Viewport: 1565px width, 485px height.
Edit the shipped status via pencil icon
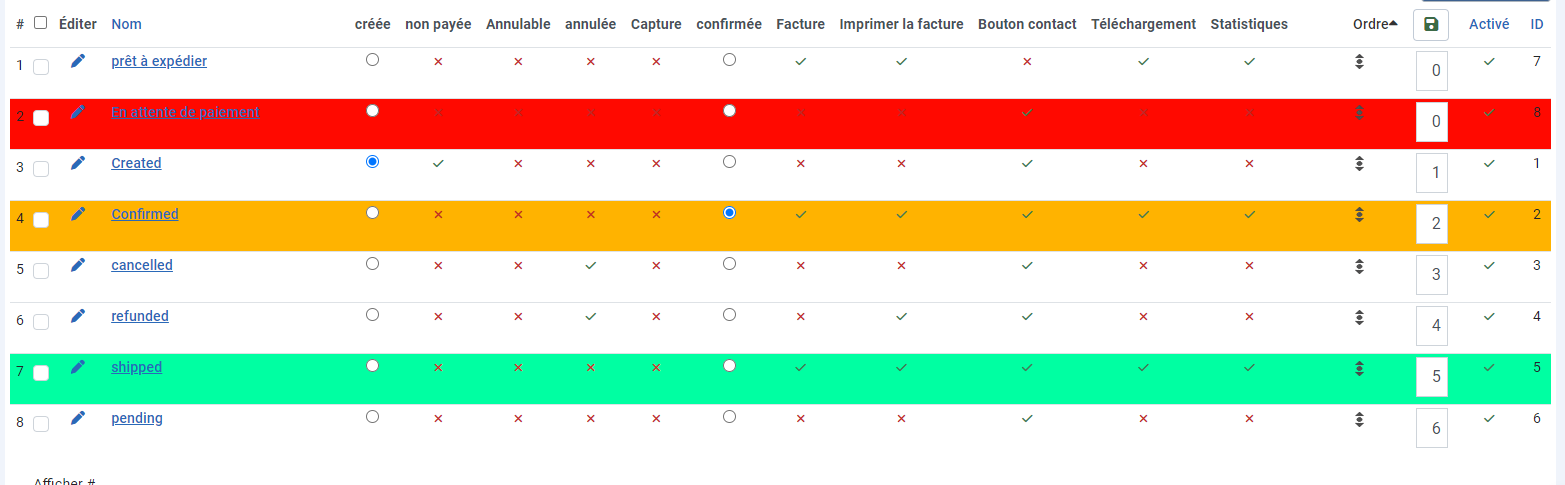click(x=78, y=367)
